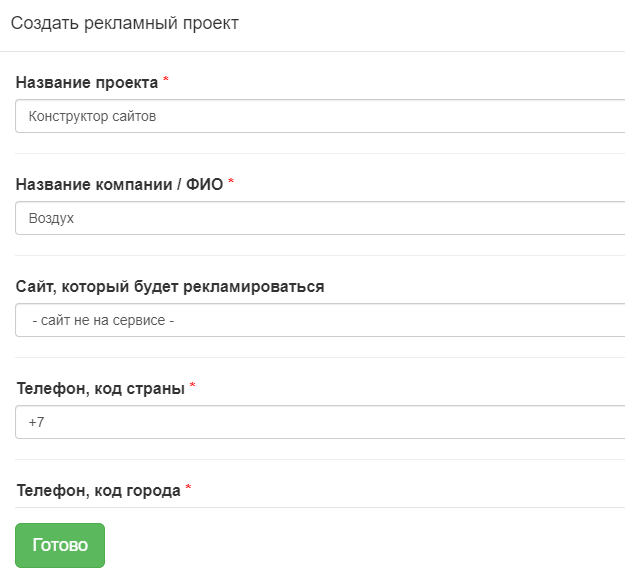Open the сайт не на сервисе dropdown
625x580 pixels.
tap(320, 320)
